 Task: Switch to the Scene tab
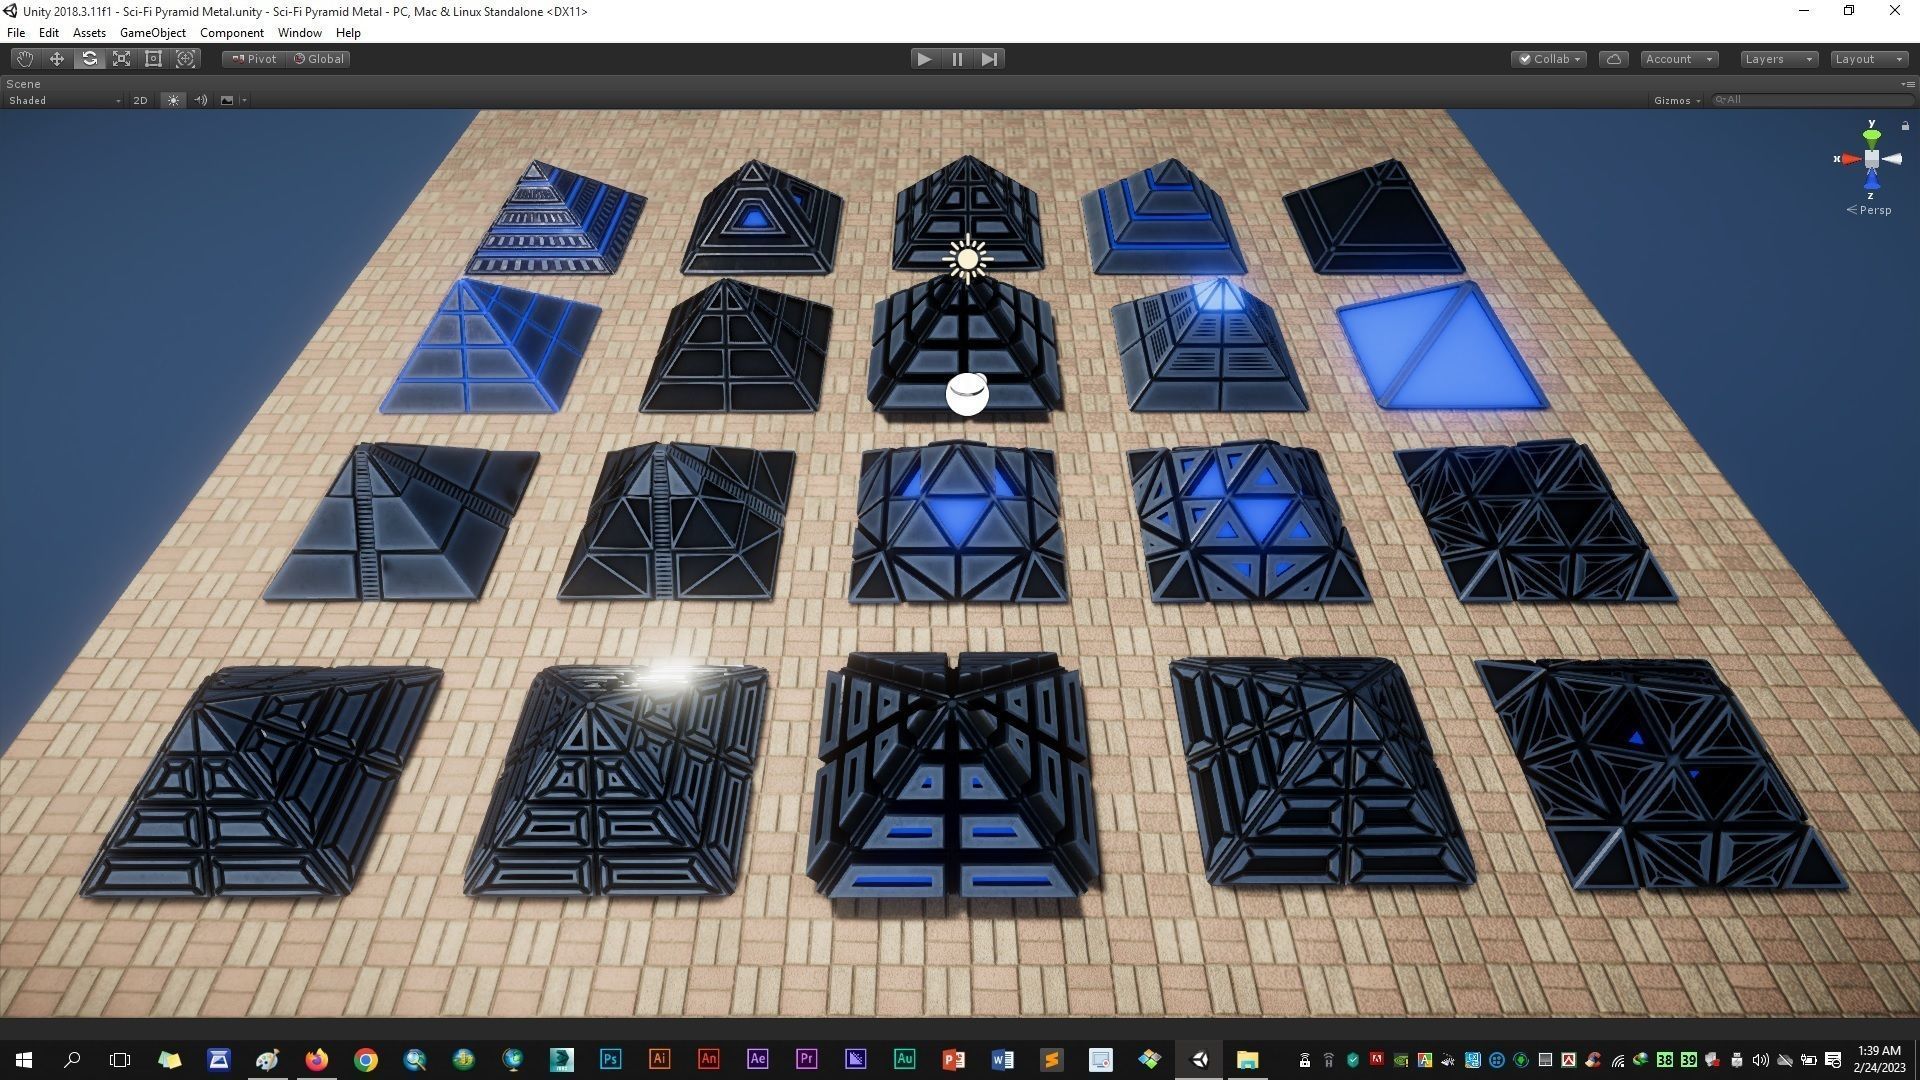pos(23,84)
